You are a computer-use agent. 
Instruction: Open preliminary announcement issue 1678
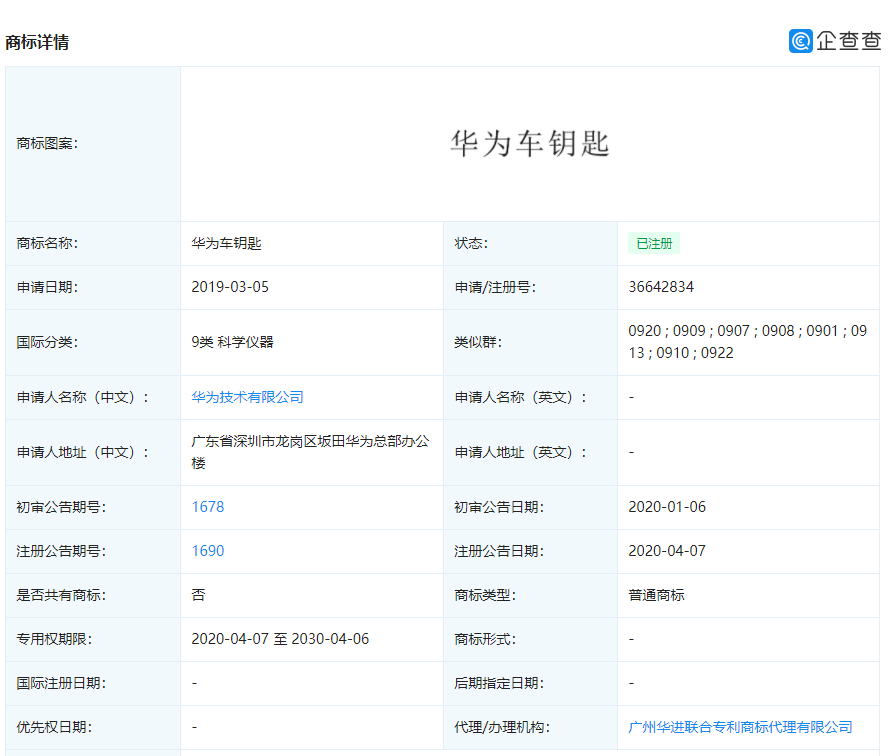pos(208,507)
